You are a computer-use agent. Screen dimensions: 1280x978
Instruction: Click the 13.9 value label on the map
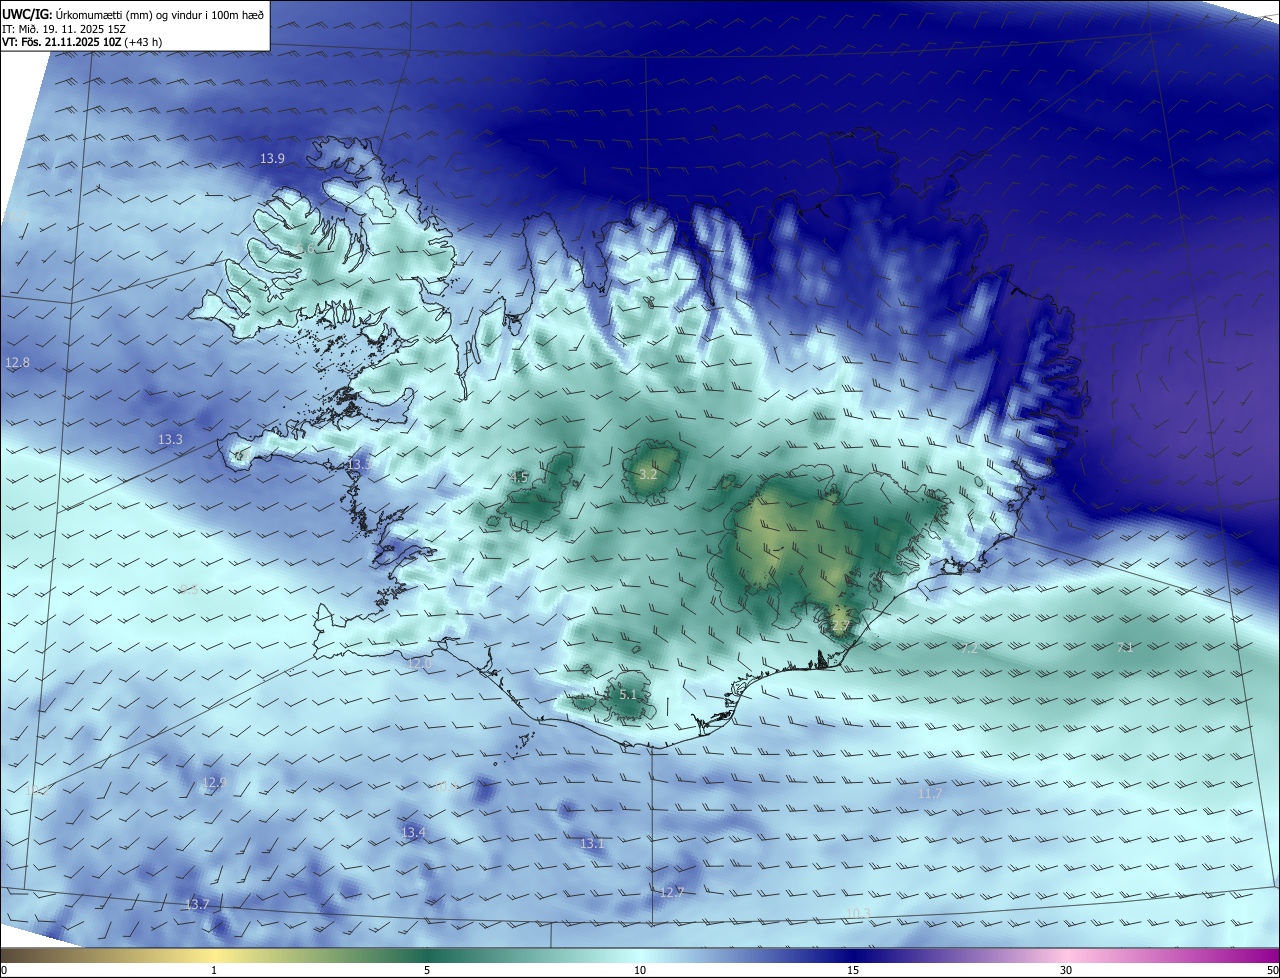click(x=272, y=158)
